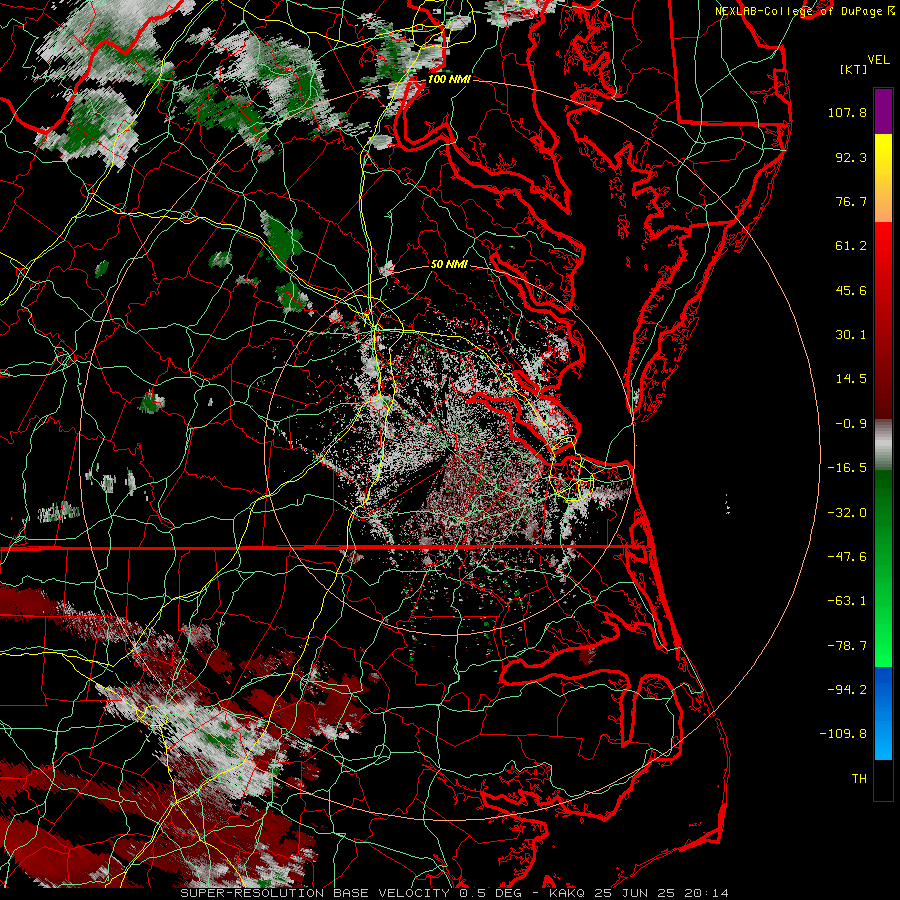Screen dimensions: 900x900
Task: Click the blue segment of velocity color bar
Action: pyautogui.click(x=883, y=713)
